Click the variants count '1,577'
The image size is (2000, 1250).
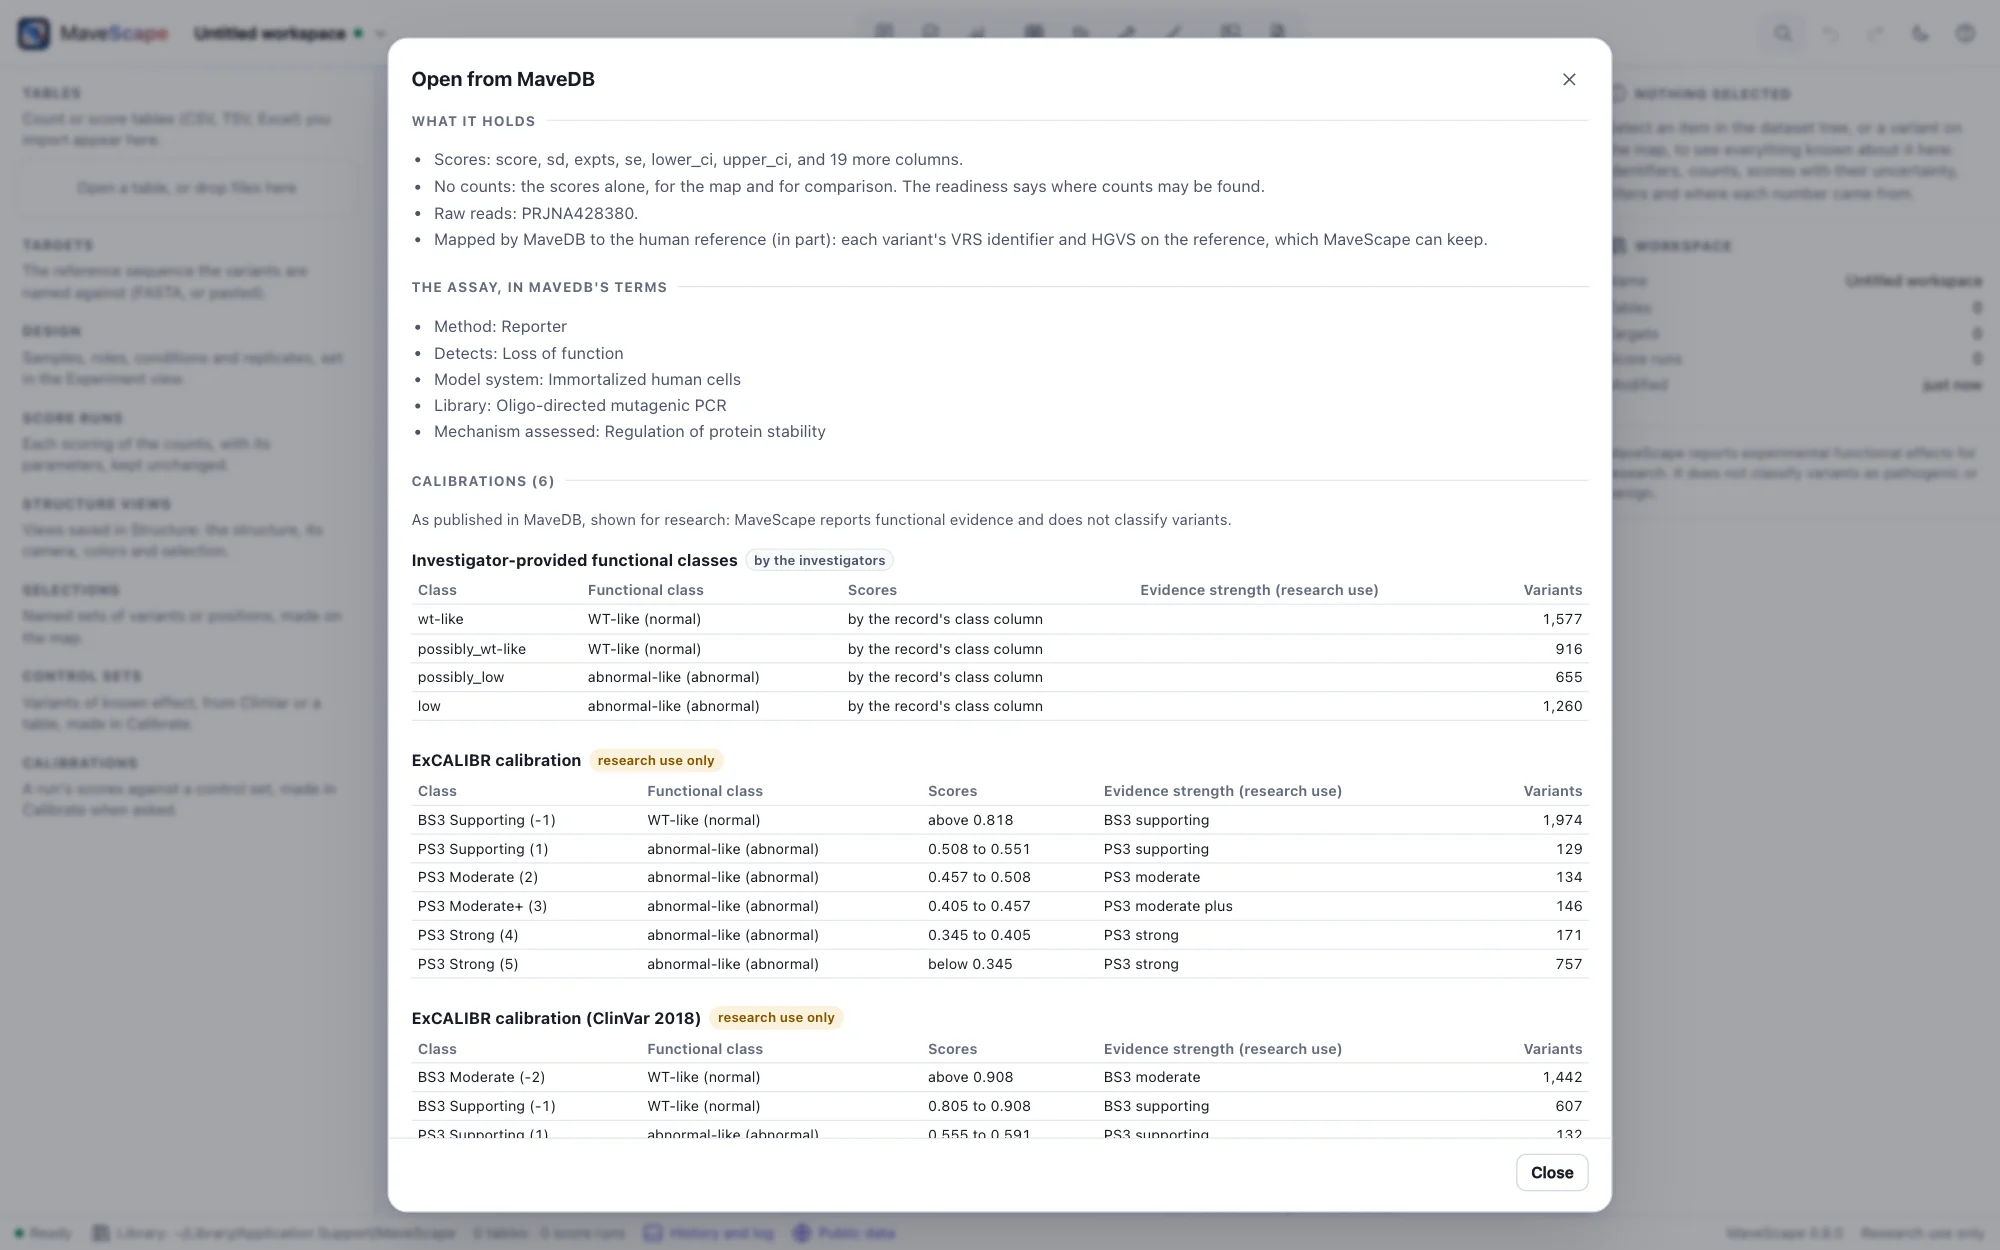point(1562,619)
